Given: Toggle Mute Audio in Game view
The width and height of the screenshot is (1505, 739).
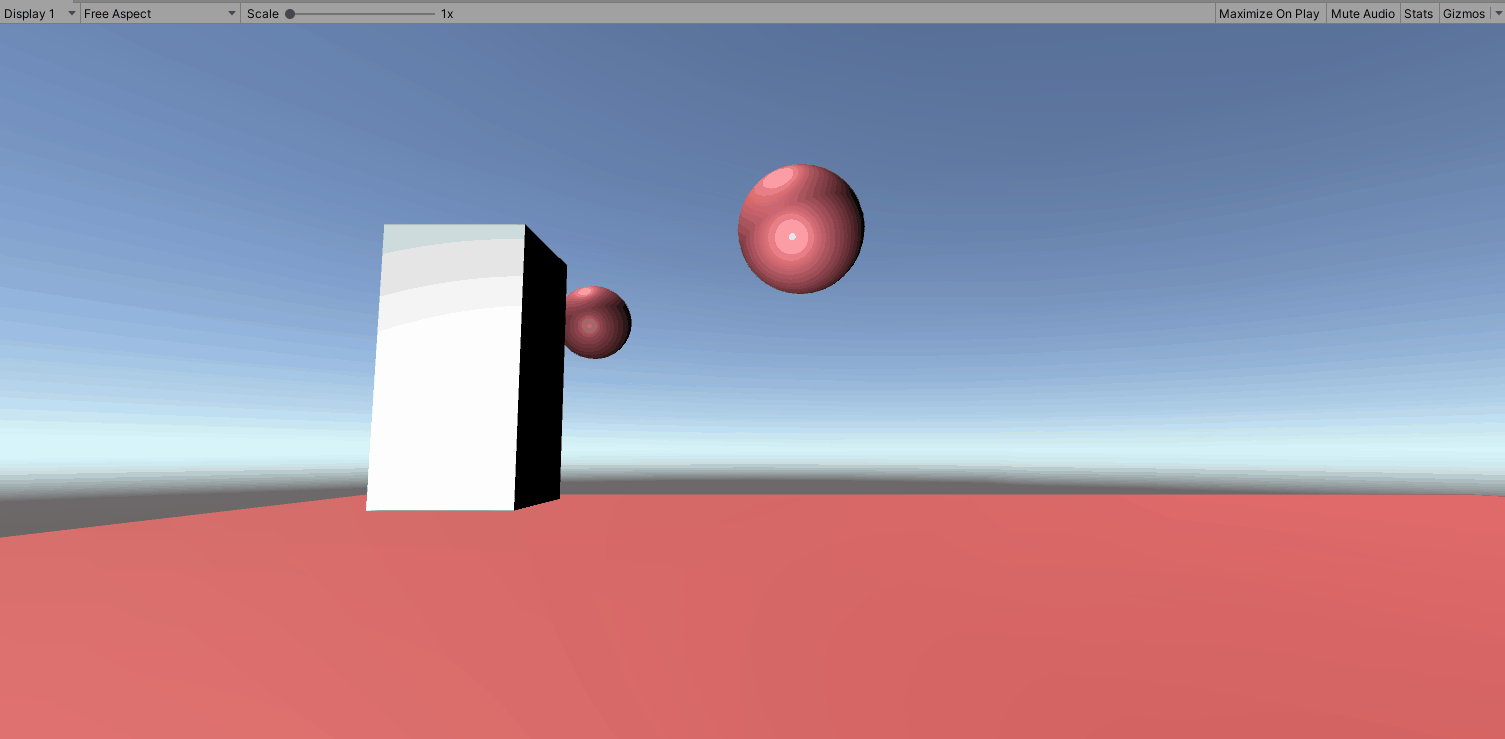Looking at the screenshot, I should 1362,14.
